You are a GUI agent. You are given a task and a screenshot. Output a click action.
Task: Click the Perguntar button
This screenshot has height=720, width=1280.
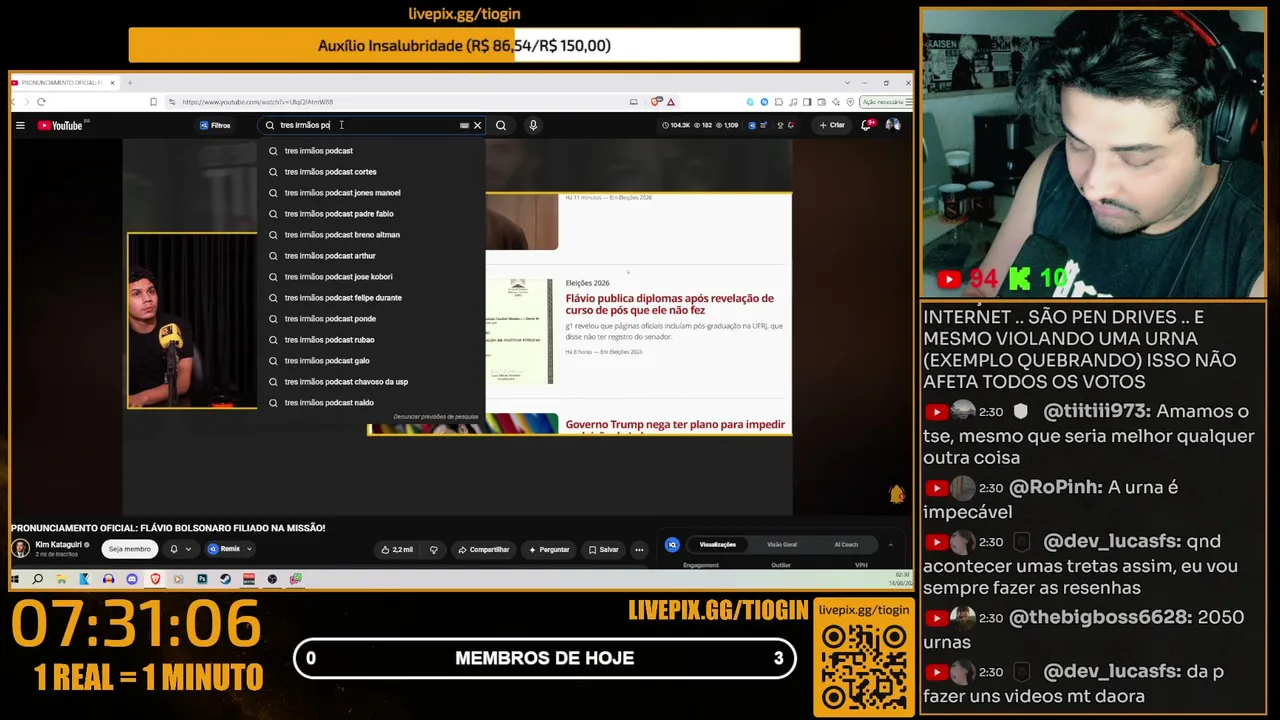[x=548, y=549]
